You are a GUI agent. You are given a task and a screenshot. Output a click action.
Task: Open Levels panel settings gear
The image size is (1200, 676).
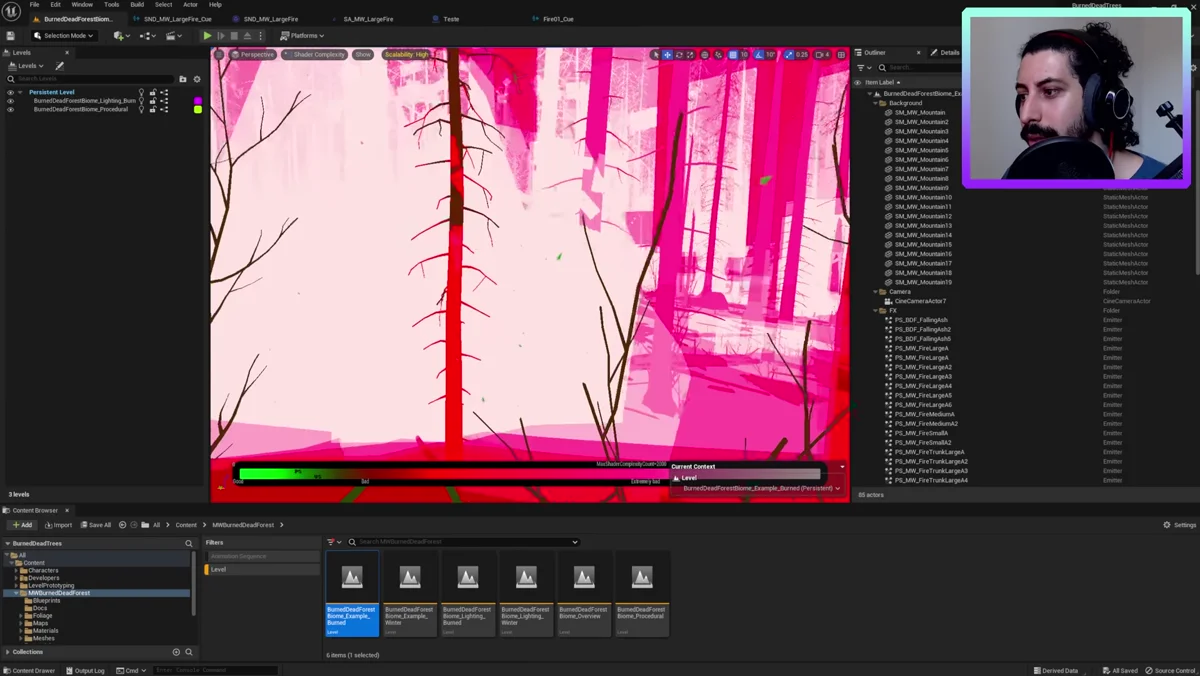coord(197,79)
